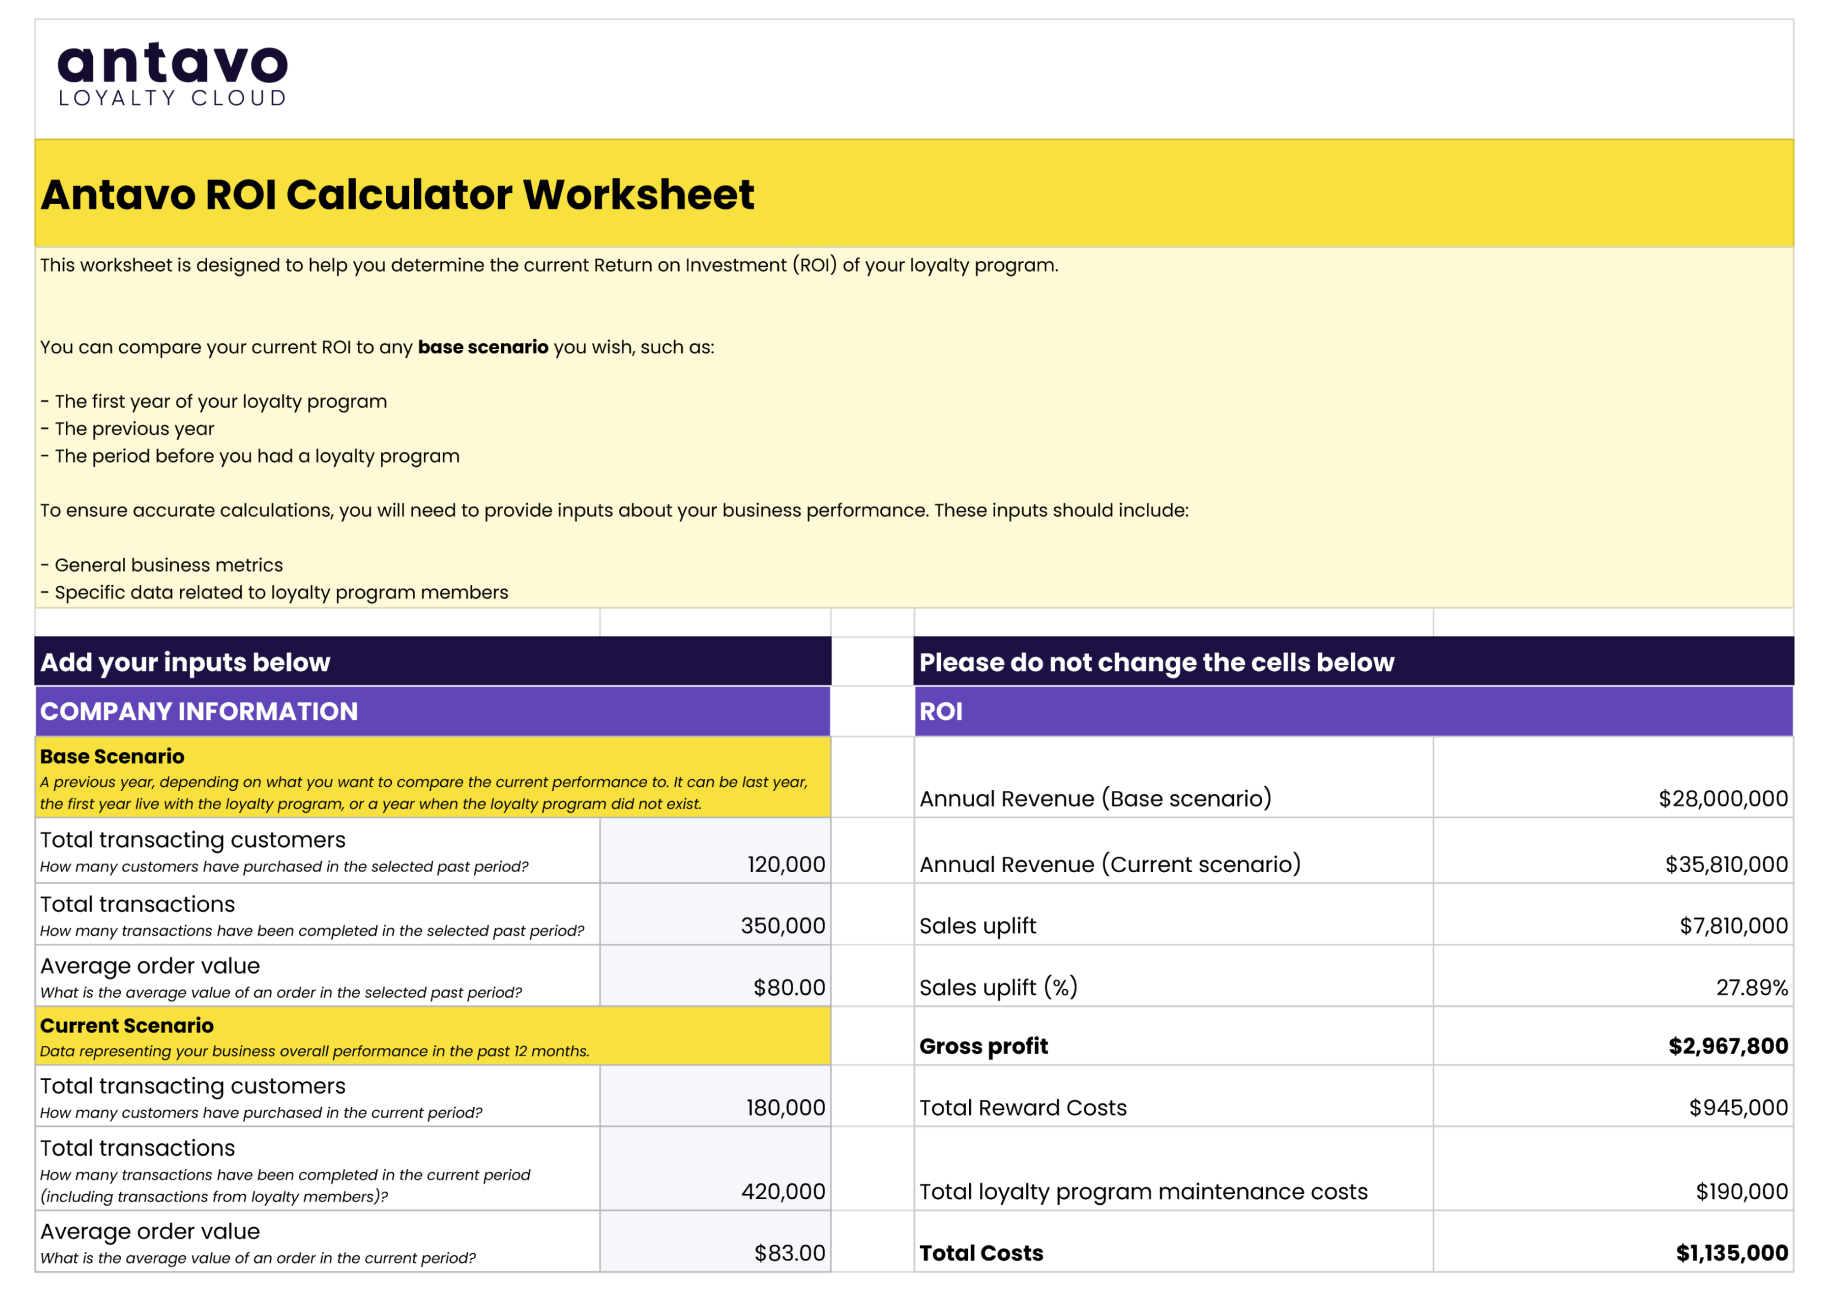The image size is (1832, 1296).
Task: Select current scenario total transactions value 420,000
Action: click(715, 1169)
